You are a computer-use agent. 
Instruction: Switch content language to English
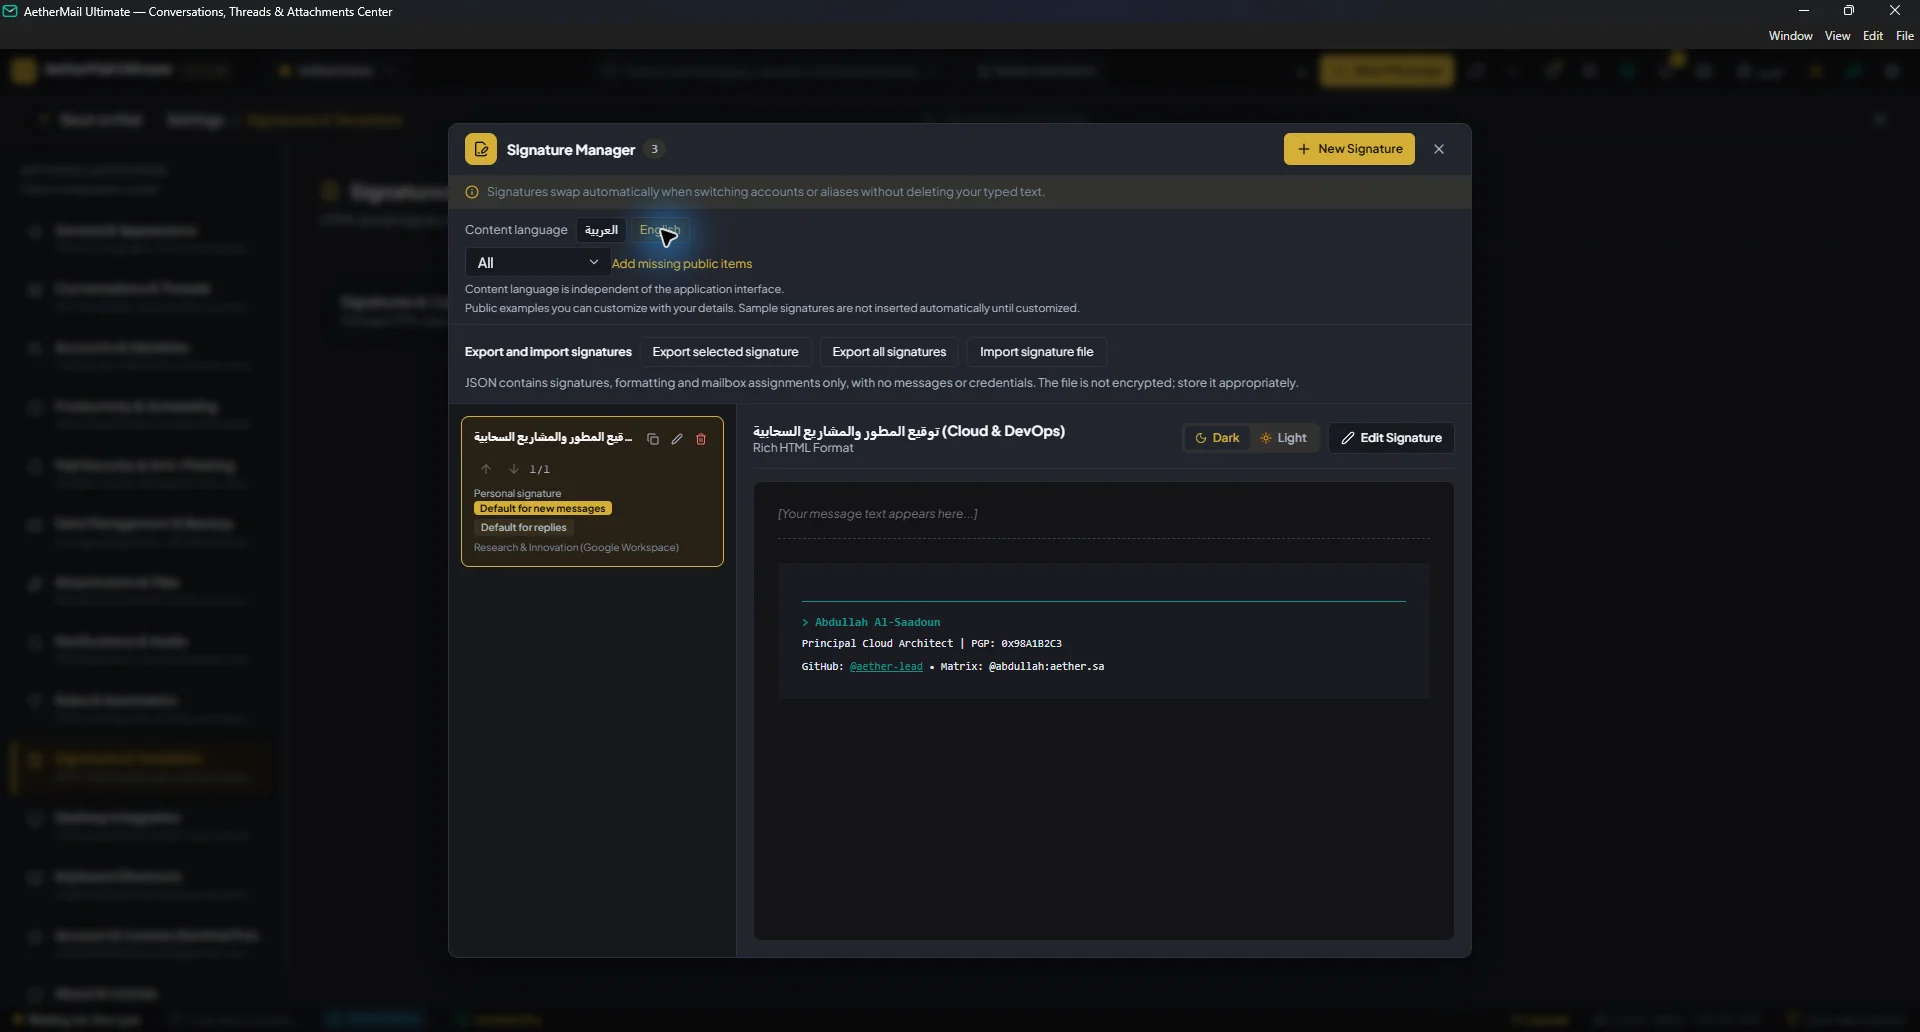[660, 230]
